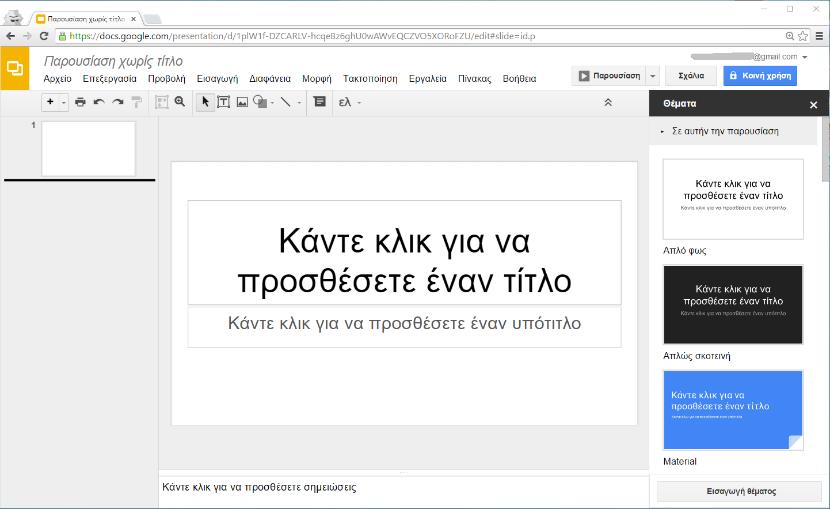
Task: Select the Απλό φως theme thumbnail
Action: coord(733,199)
